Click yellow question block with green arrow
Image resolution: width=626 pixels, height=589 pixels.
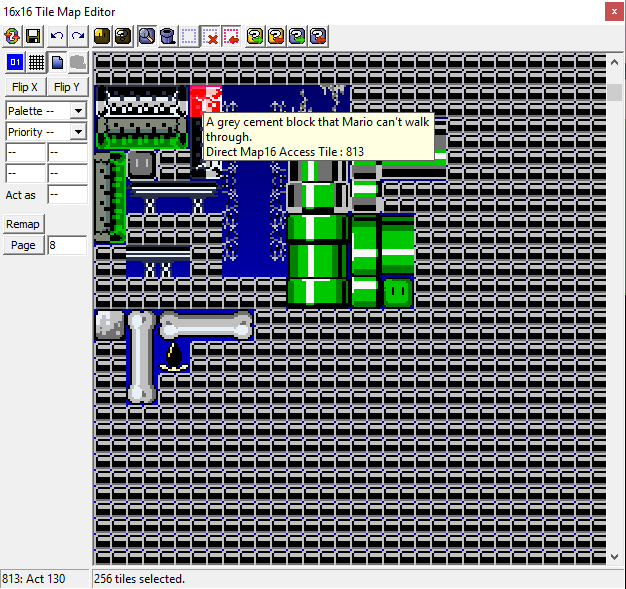[x=256, y=36]
